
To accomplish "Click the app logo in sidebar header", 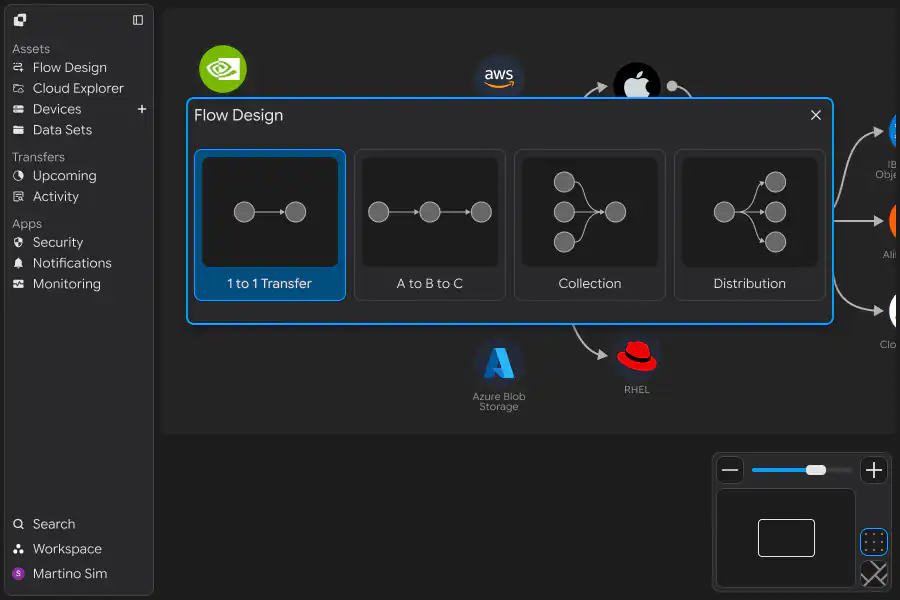I will pyautogui.click(x=20, y=20).
